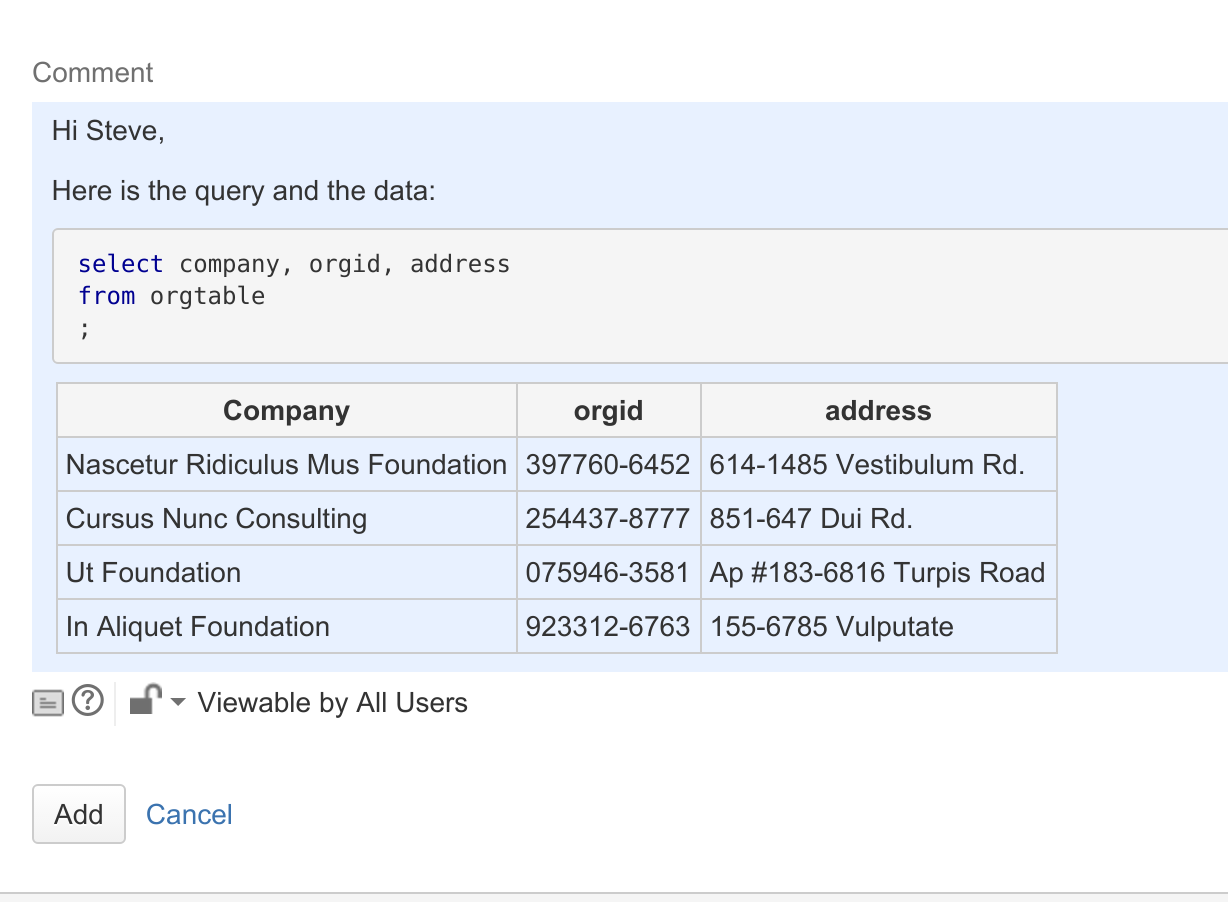Expand the comment visibility dropdown arrow
Screen dimensions: 1228x902
178,703
